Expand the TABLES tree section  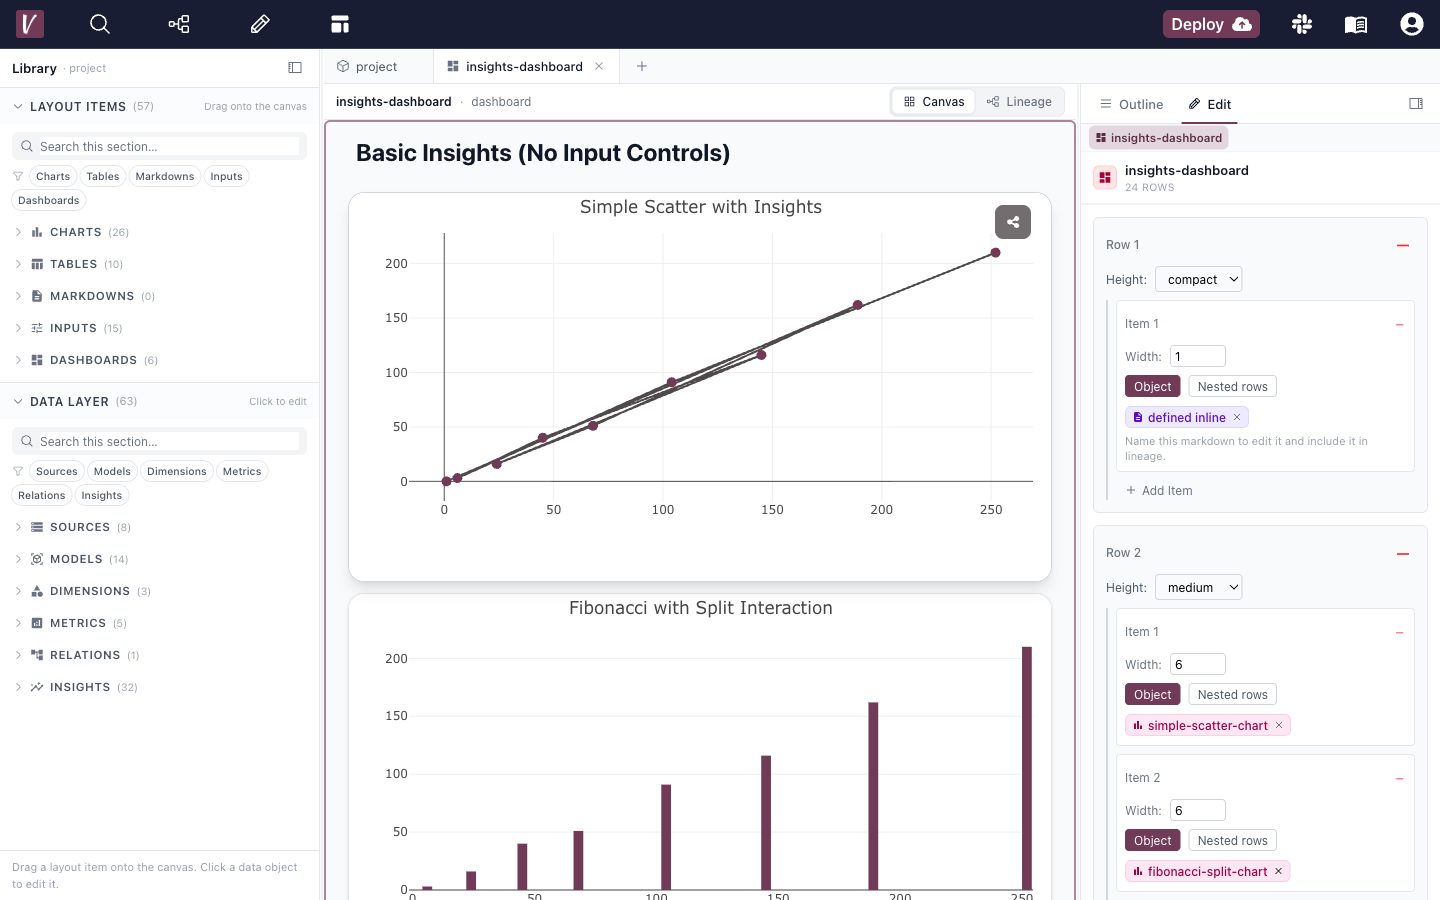click(18, 264)
